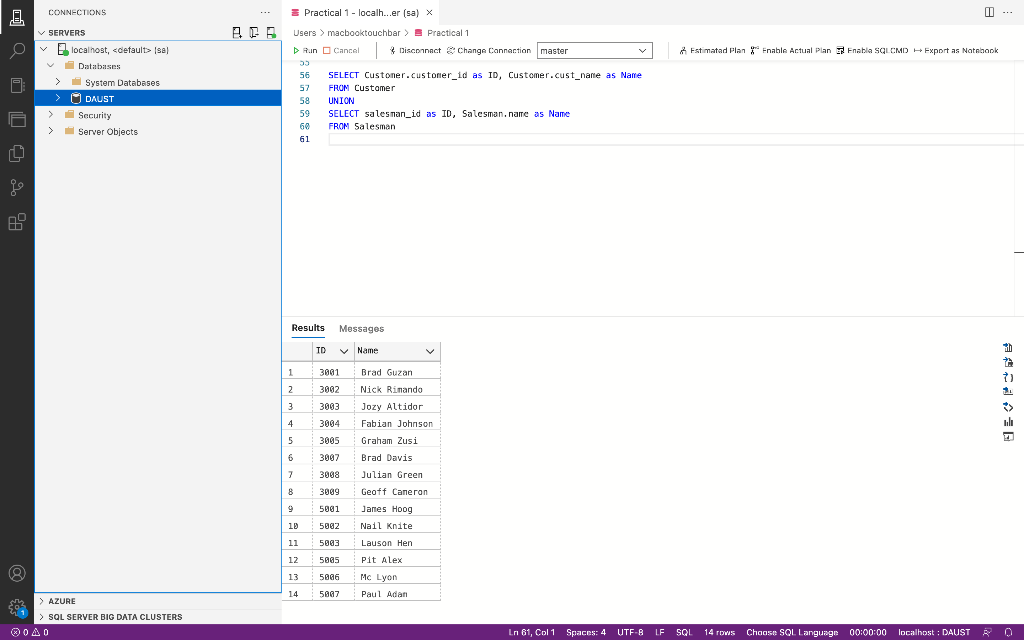Open the Extensions view
Image resolution: width=1024 pixels, height=640 pixels.
pos(17,222)
